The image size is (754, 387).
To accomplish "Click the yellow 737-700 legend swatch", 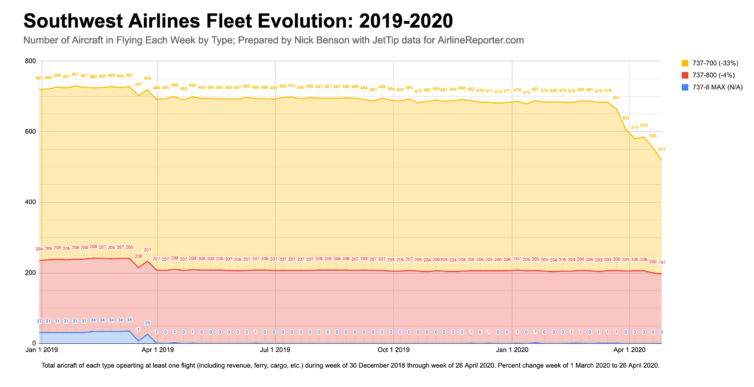I will pyautogui.click(x=685, y=63).
